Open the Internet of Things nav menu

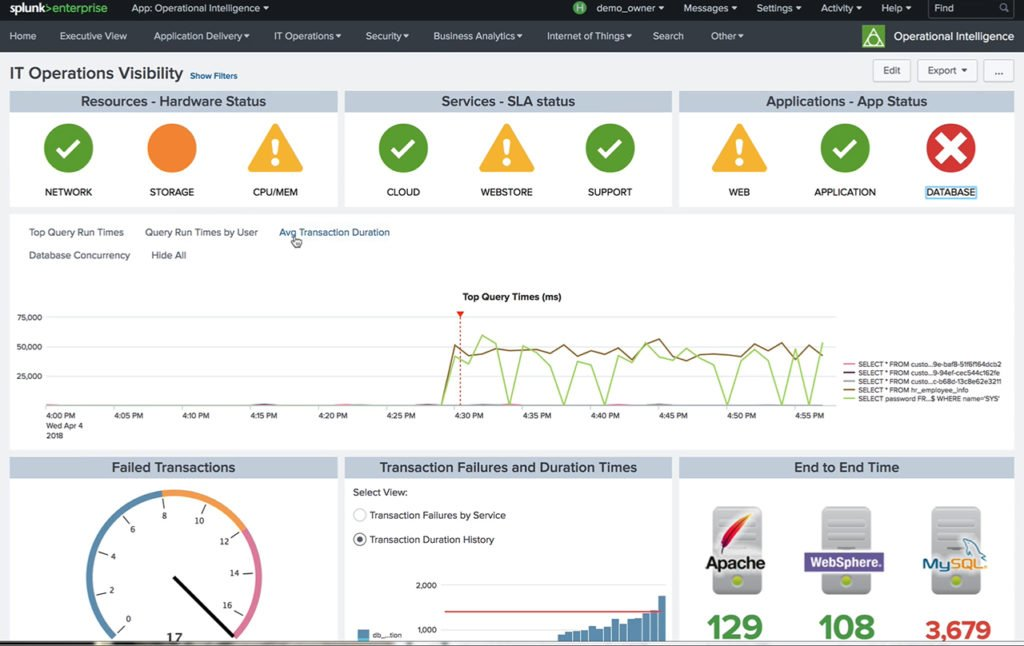pyautogui.click(x=589, y=36)
